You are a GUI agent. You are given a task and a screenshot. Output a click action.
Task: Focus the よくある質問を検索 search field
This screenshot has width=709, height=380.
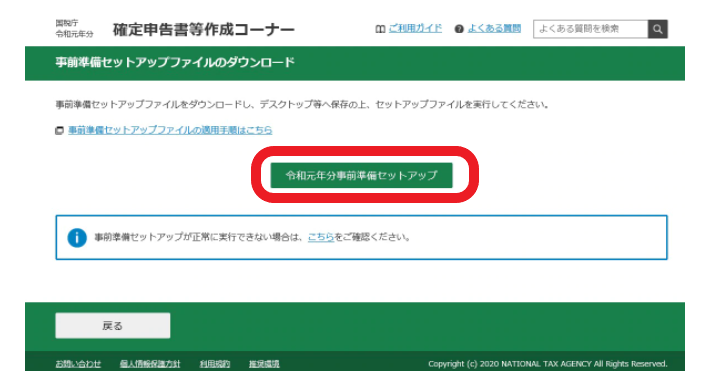click(x=591, y=29)
